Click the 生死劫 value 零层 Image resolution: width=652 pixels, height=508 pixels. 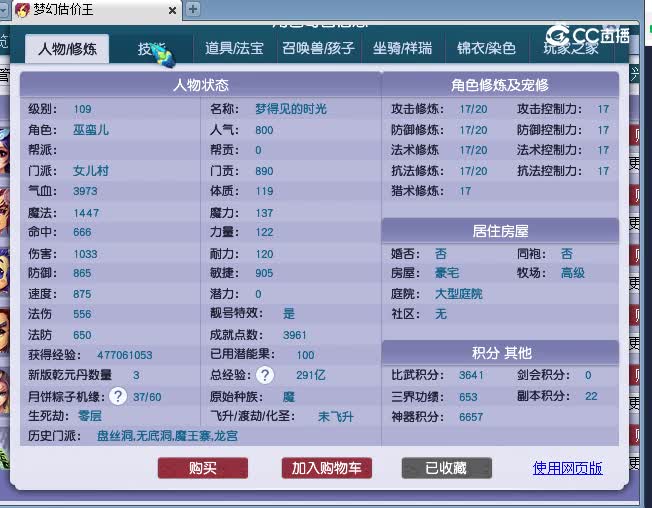[x=89, y=416]
